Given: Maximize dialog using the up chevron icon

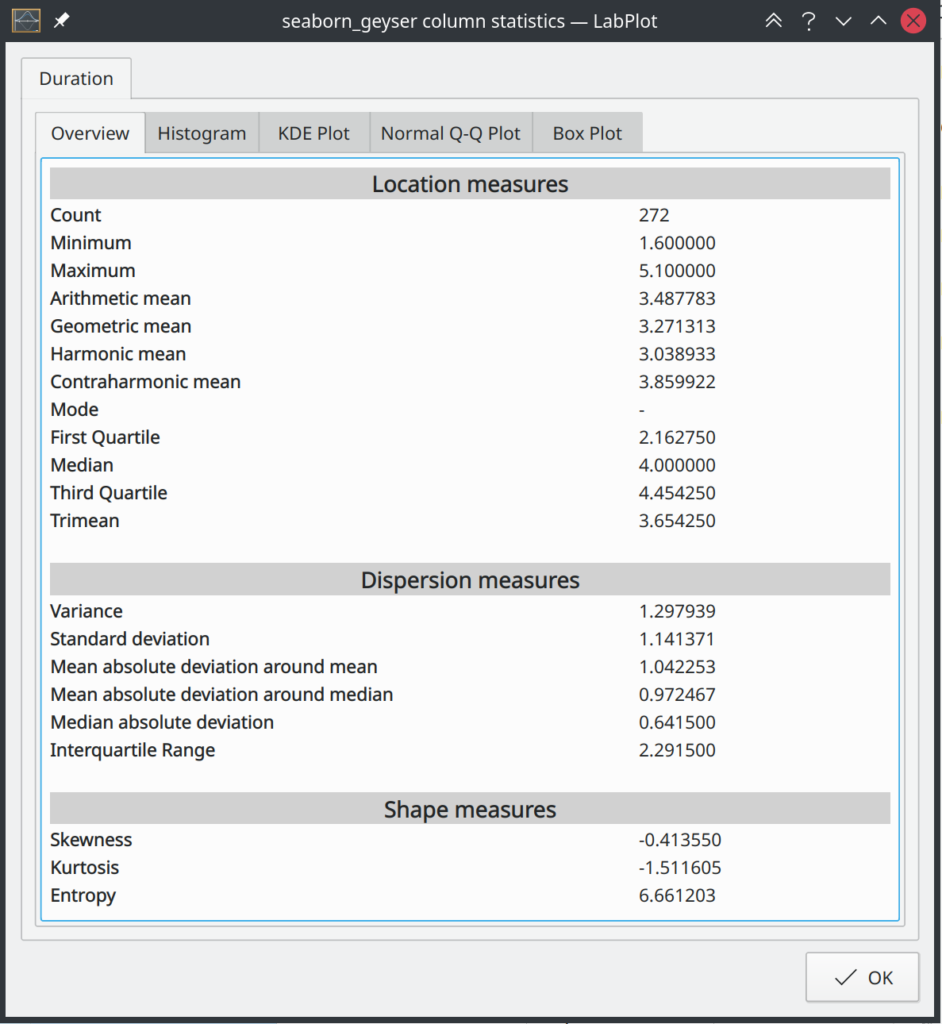Looking at the screenshot, I should (877, 20).
